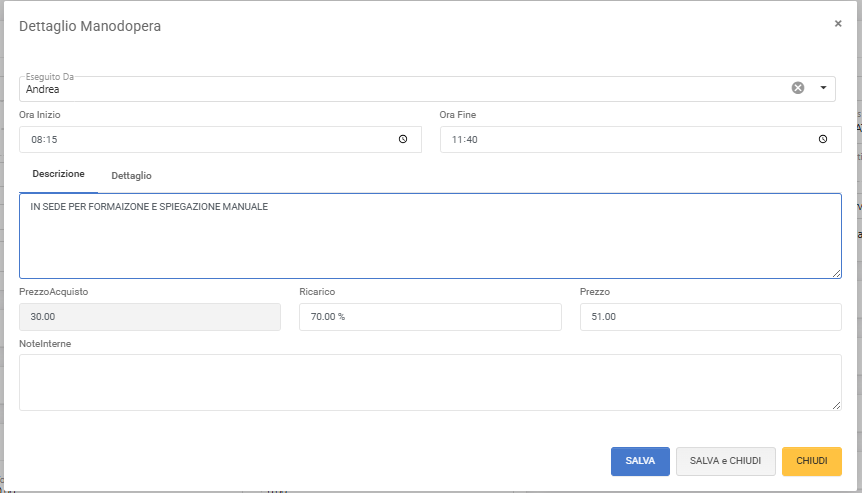Click the Dettaglio Manodopera title text
862x493 pixels.
(x=90, y=26)
